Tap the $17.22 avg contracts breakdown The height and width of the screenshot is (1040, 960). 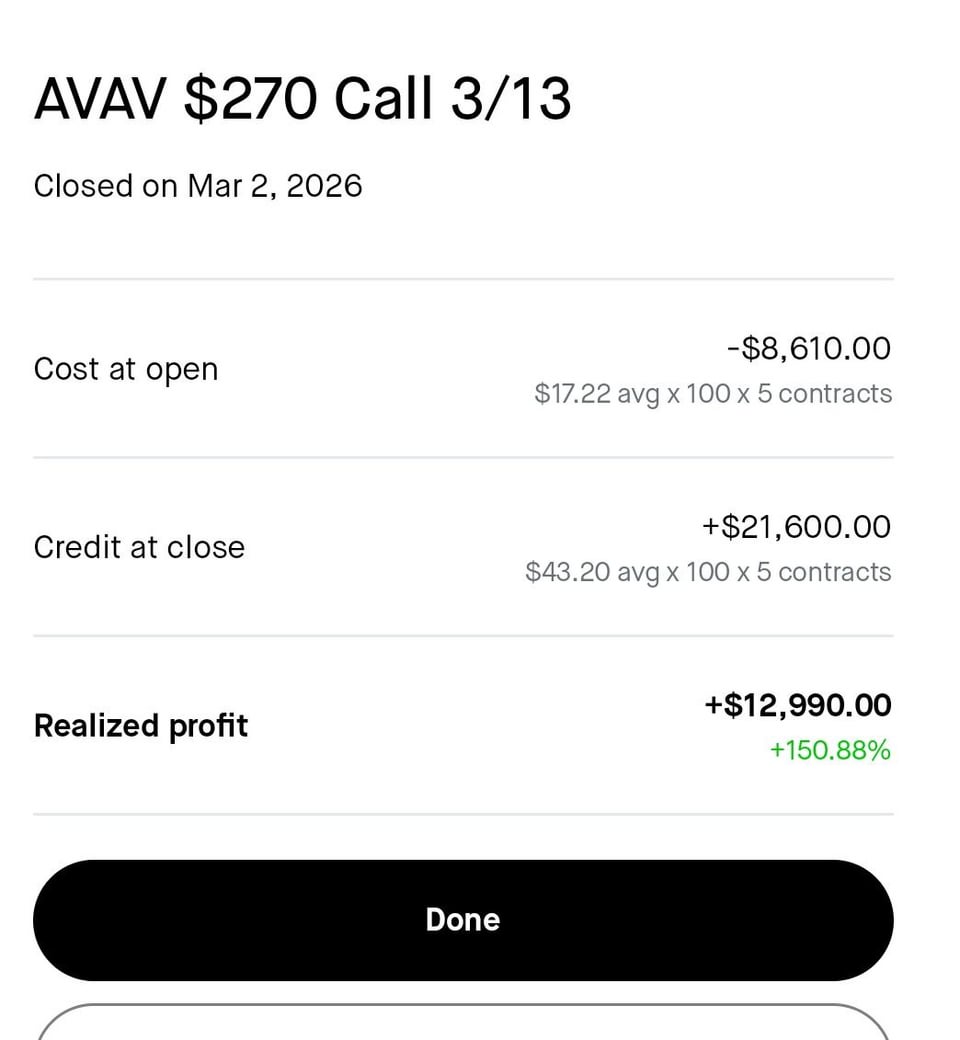pos(713,394)
